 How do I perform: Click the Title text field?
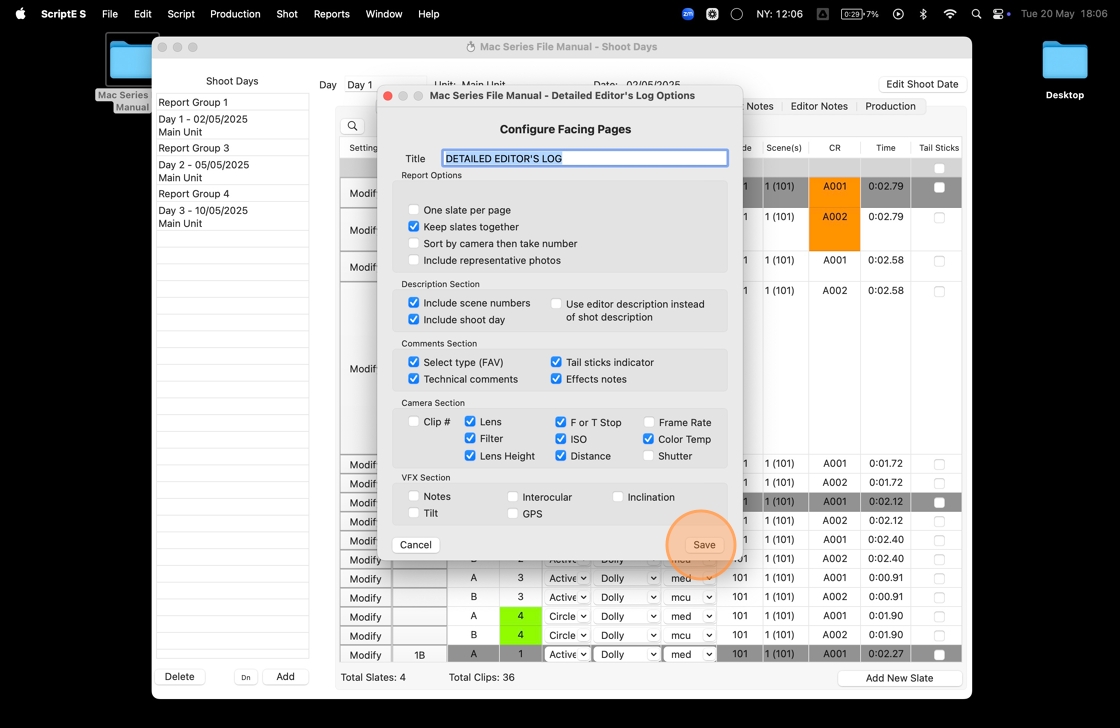click(585, 158)
